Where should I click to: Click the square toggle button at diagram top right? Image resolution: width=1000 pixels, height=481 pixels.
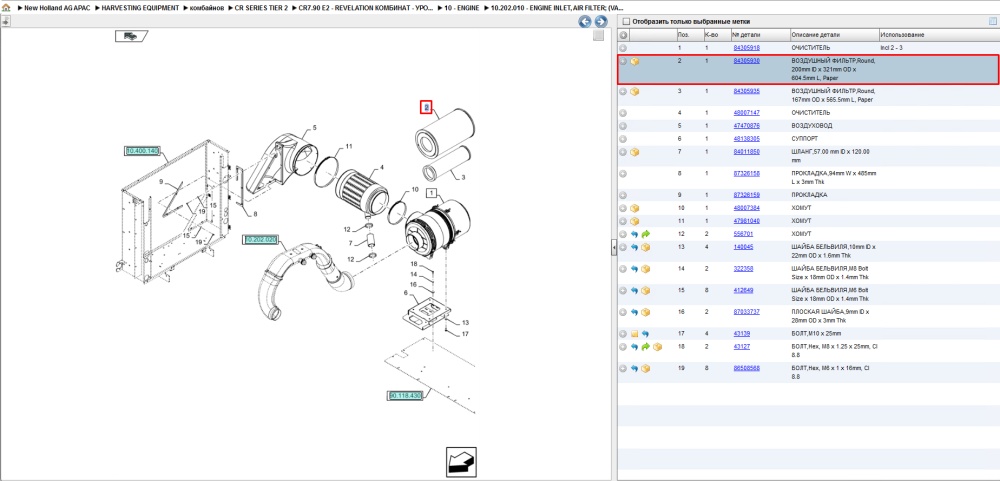598,36
